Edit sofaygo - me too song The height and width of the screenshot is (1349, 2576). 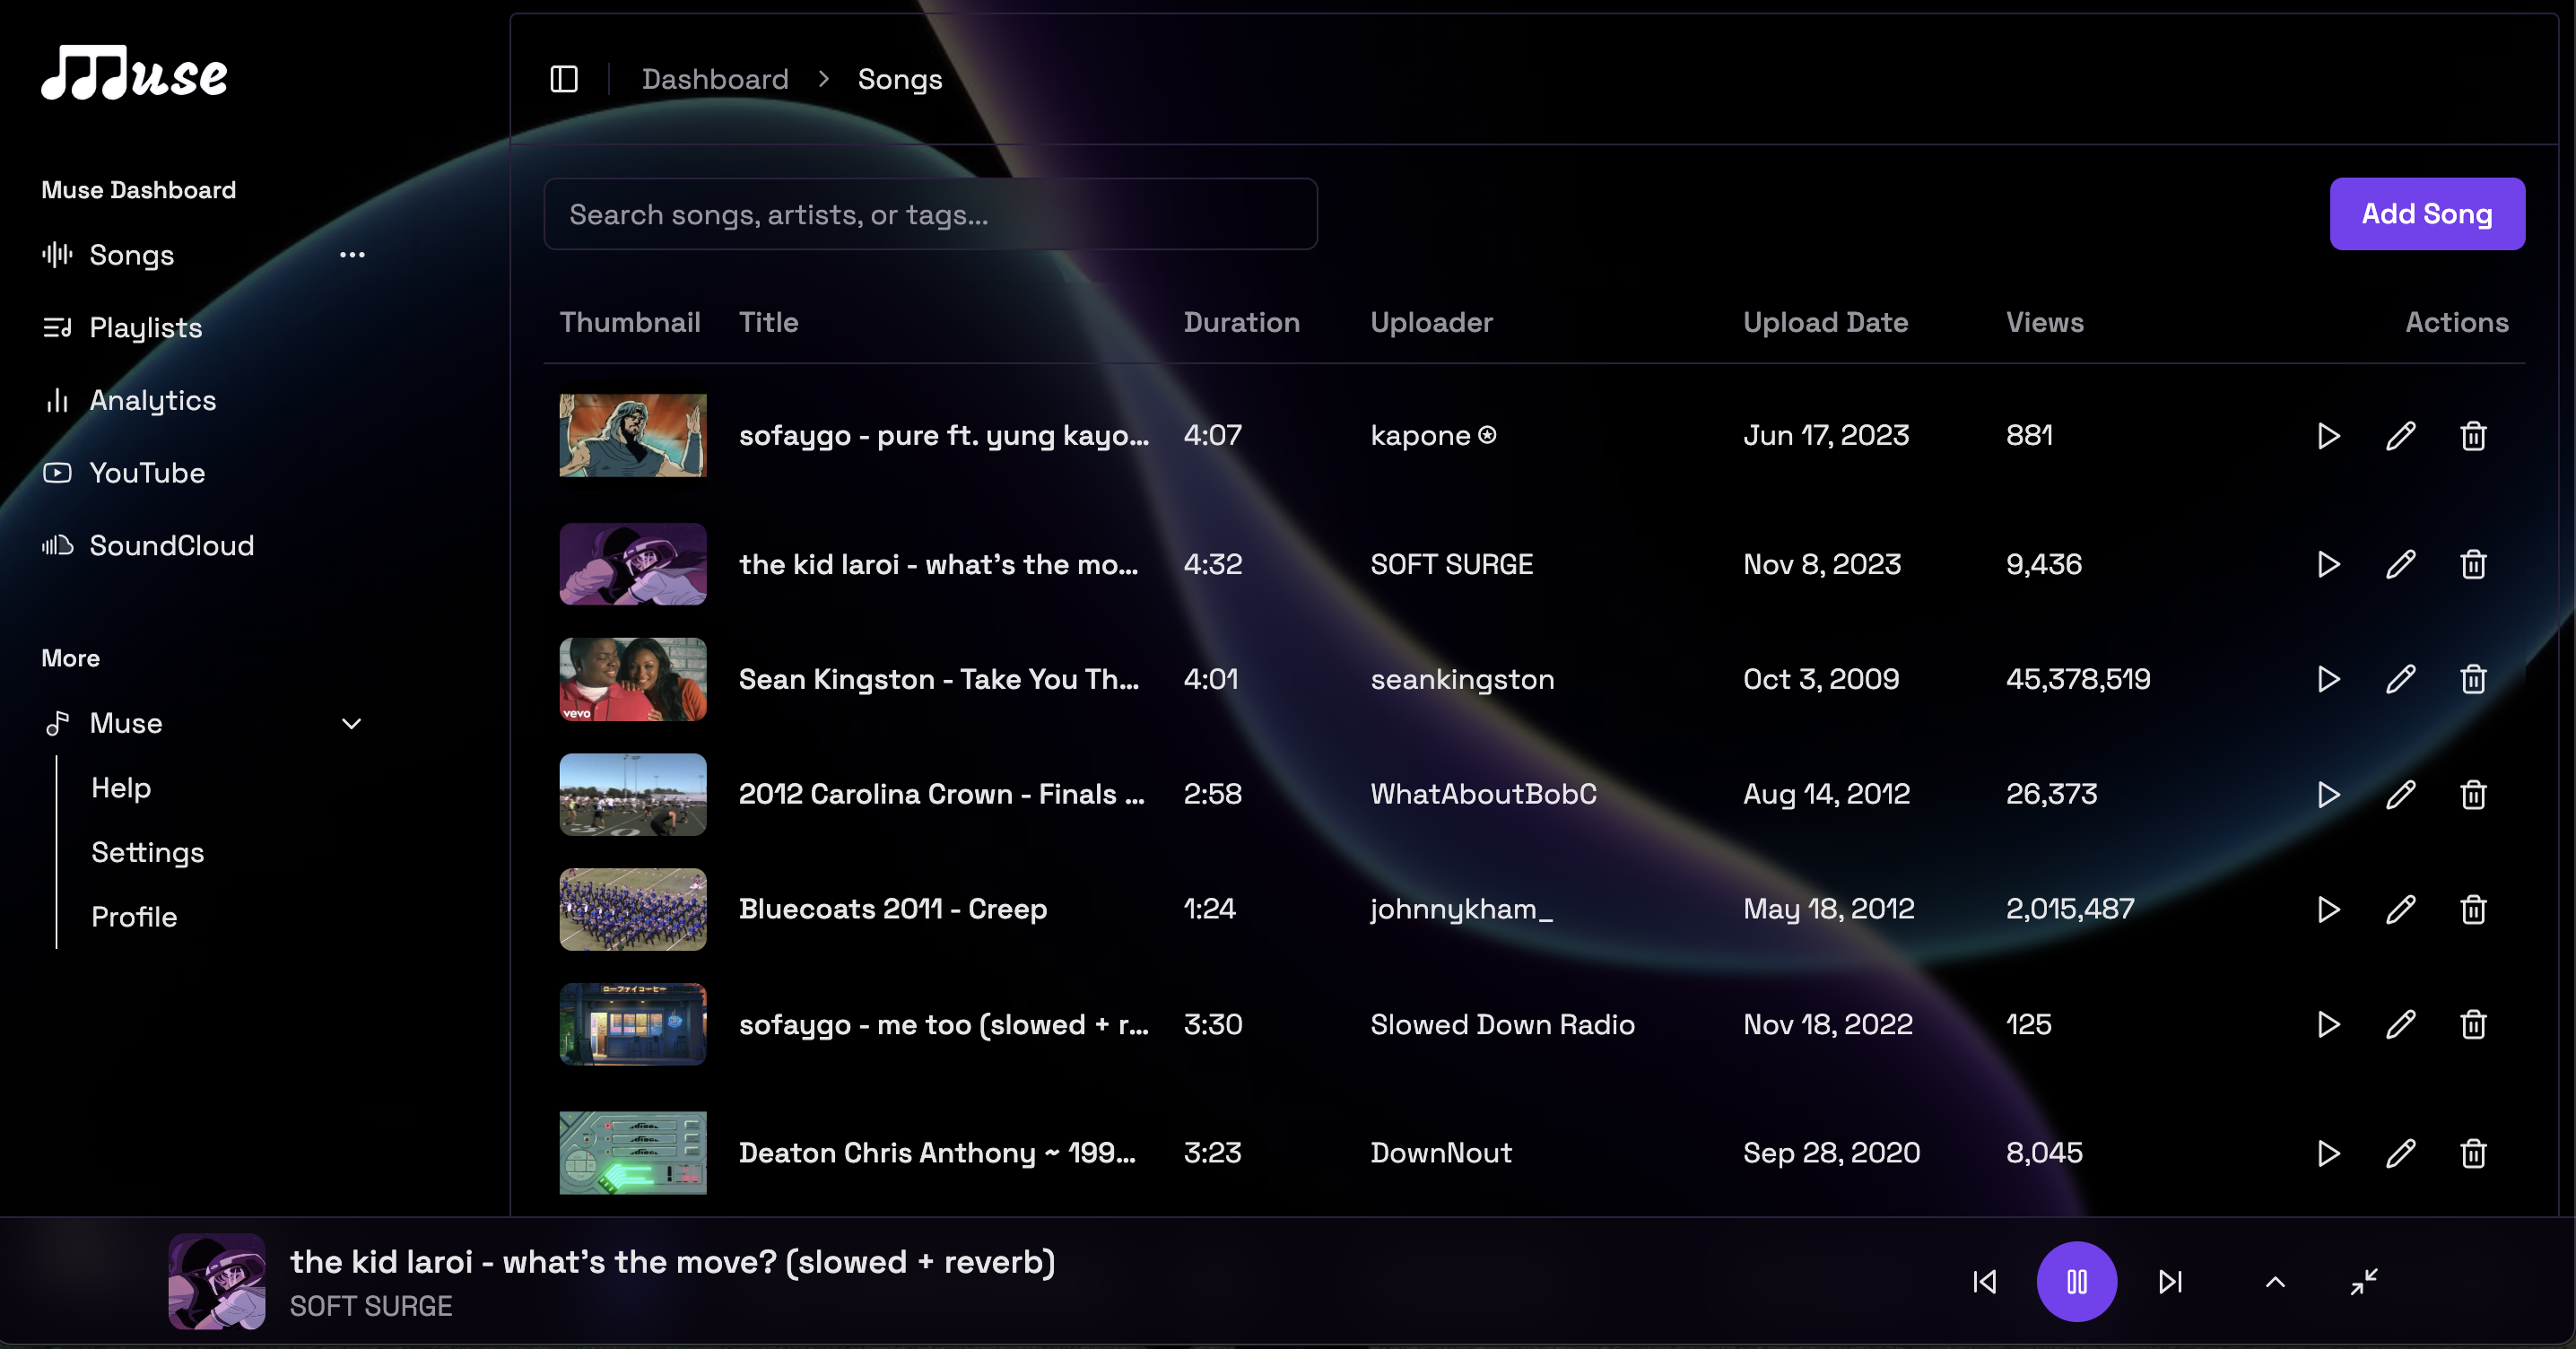coord(2401,1024)
